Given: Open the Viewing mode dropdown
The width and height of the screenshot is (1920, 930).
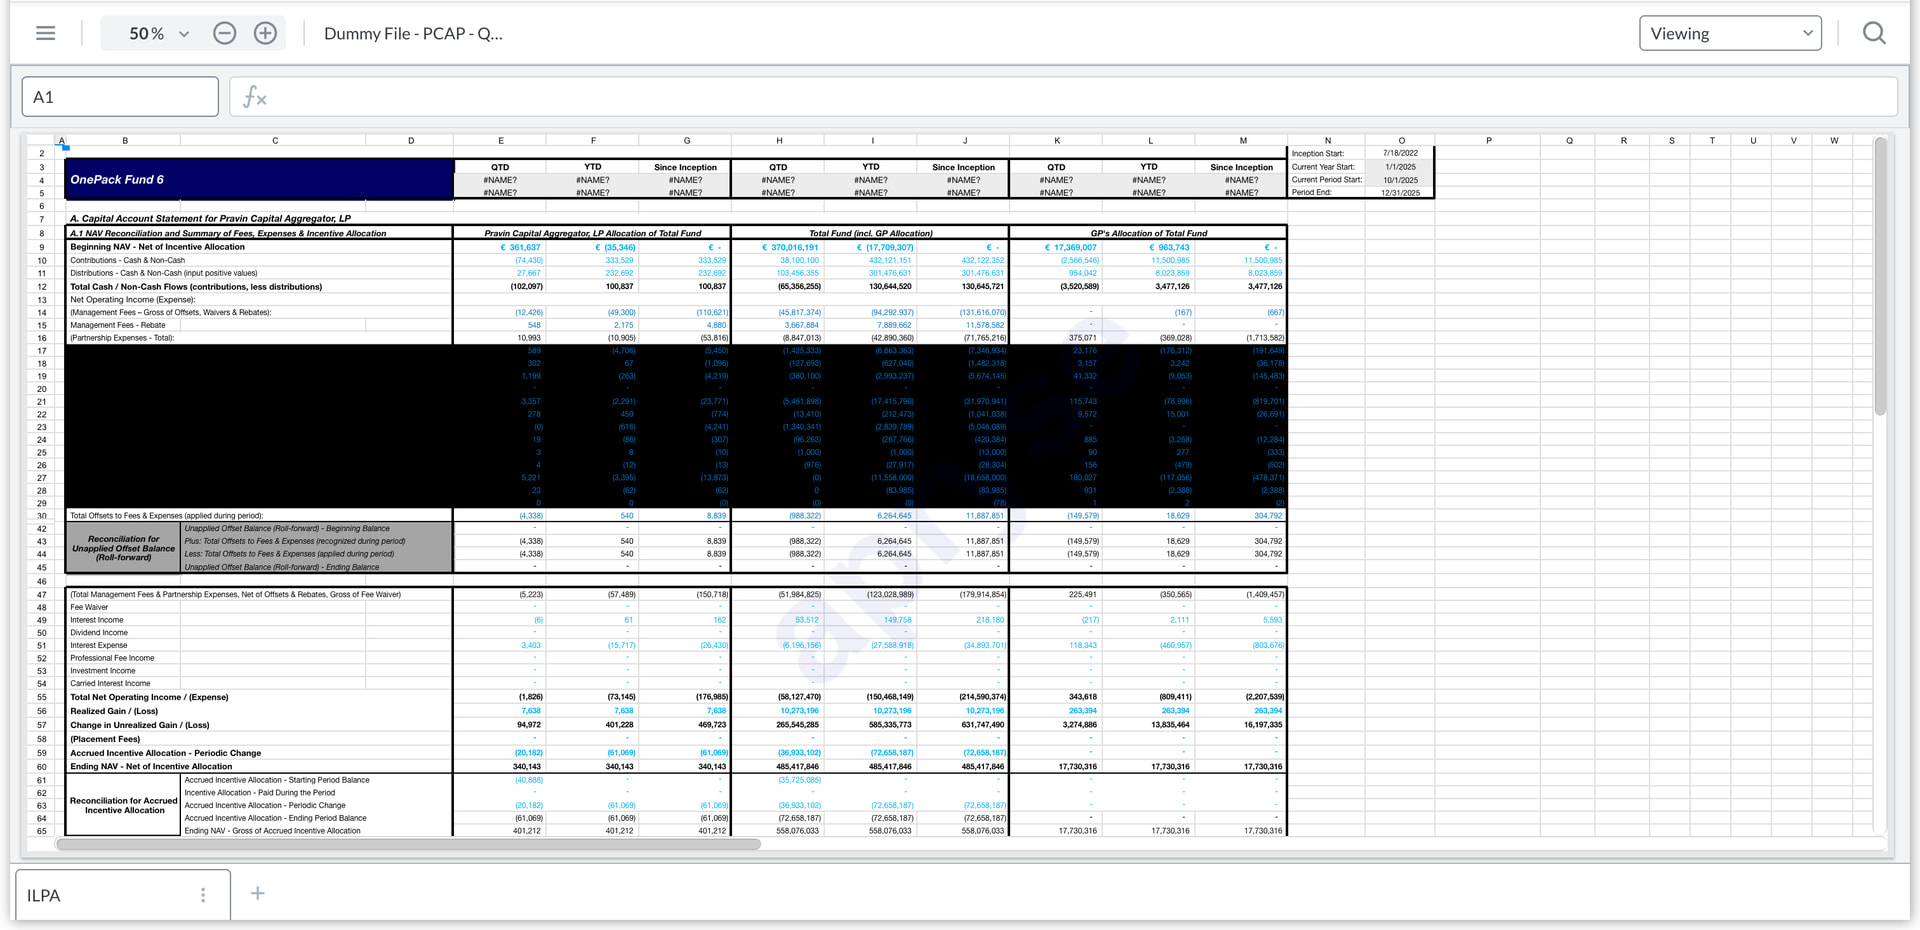Looking at the screenshot, I should pyautogui.click(x=1730, y=33).
